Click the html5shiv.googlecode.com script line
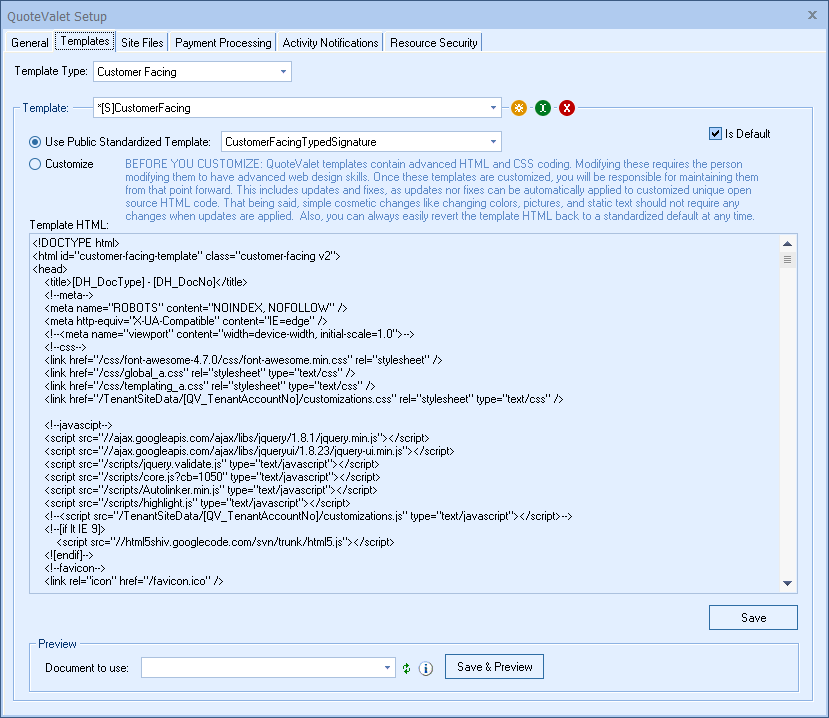Image resolution: width=829 pixels, height=718 pixels. tap(225, 542)
